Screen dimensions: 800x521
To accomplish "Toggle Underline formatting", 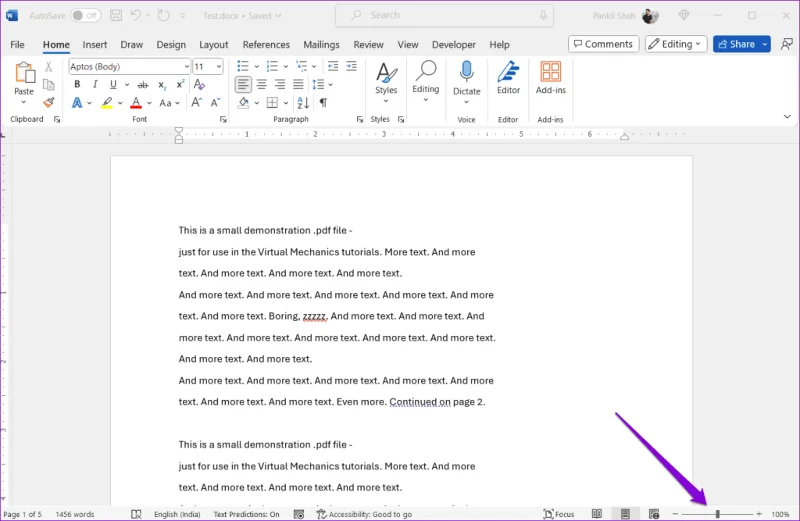I will coord(113,84).
